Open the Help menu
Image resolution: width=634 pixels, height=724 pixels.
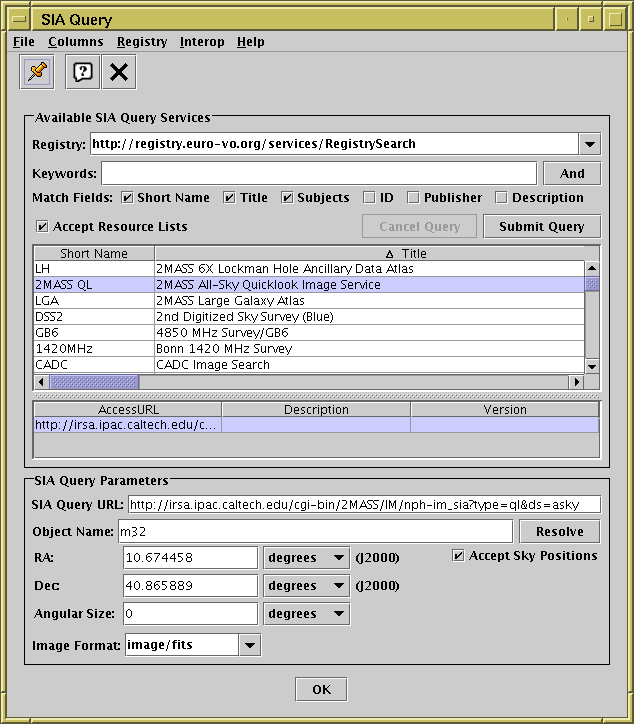coord(251,42)
